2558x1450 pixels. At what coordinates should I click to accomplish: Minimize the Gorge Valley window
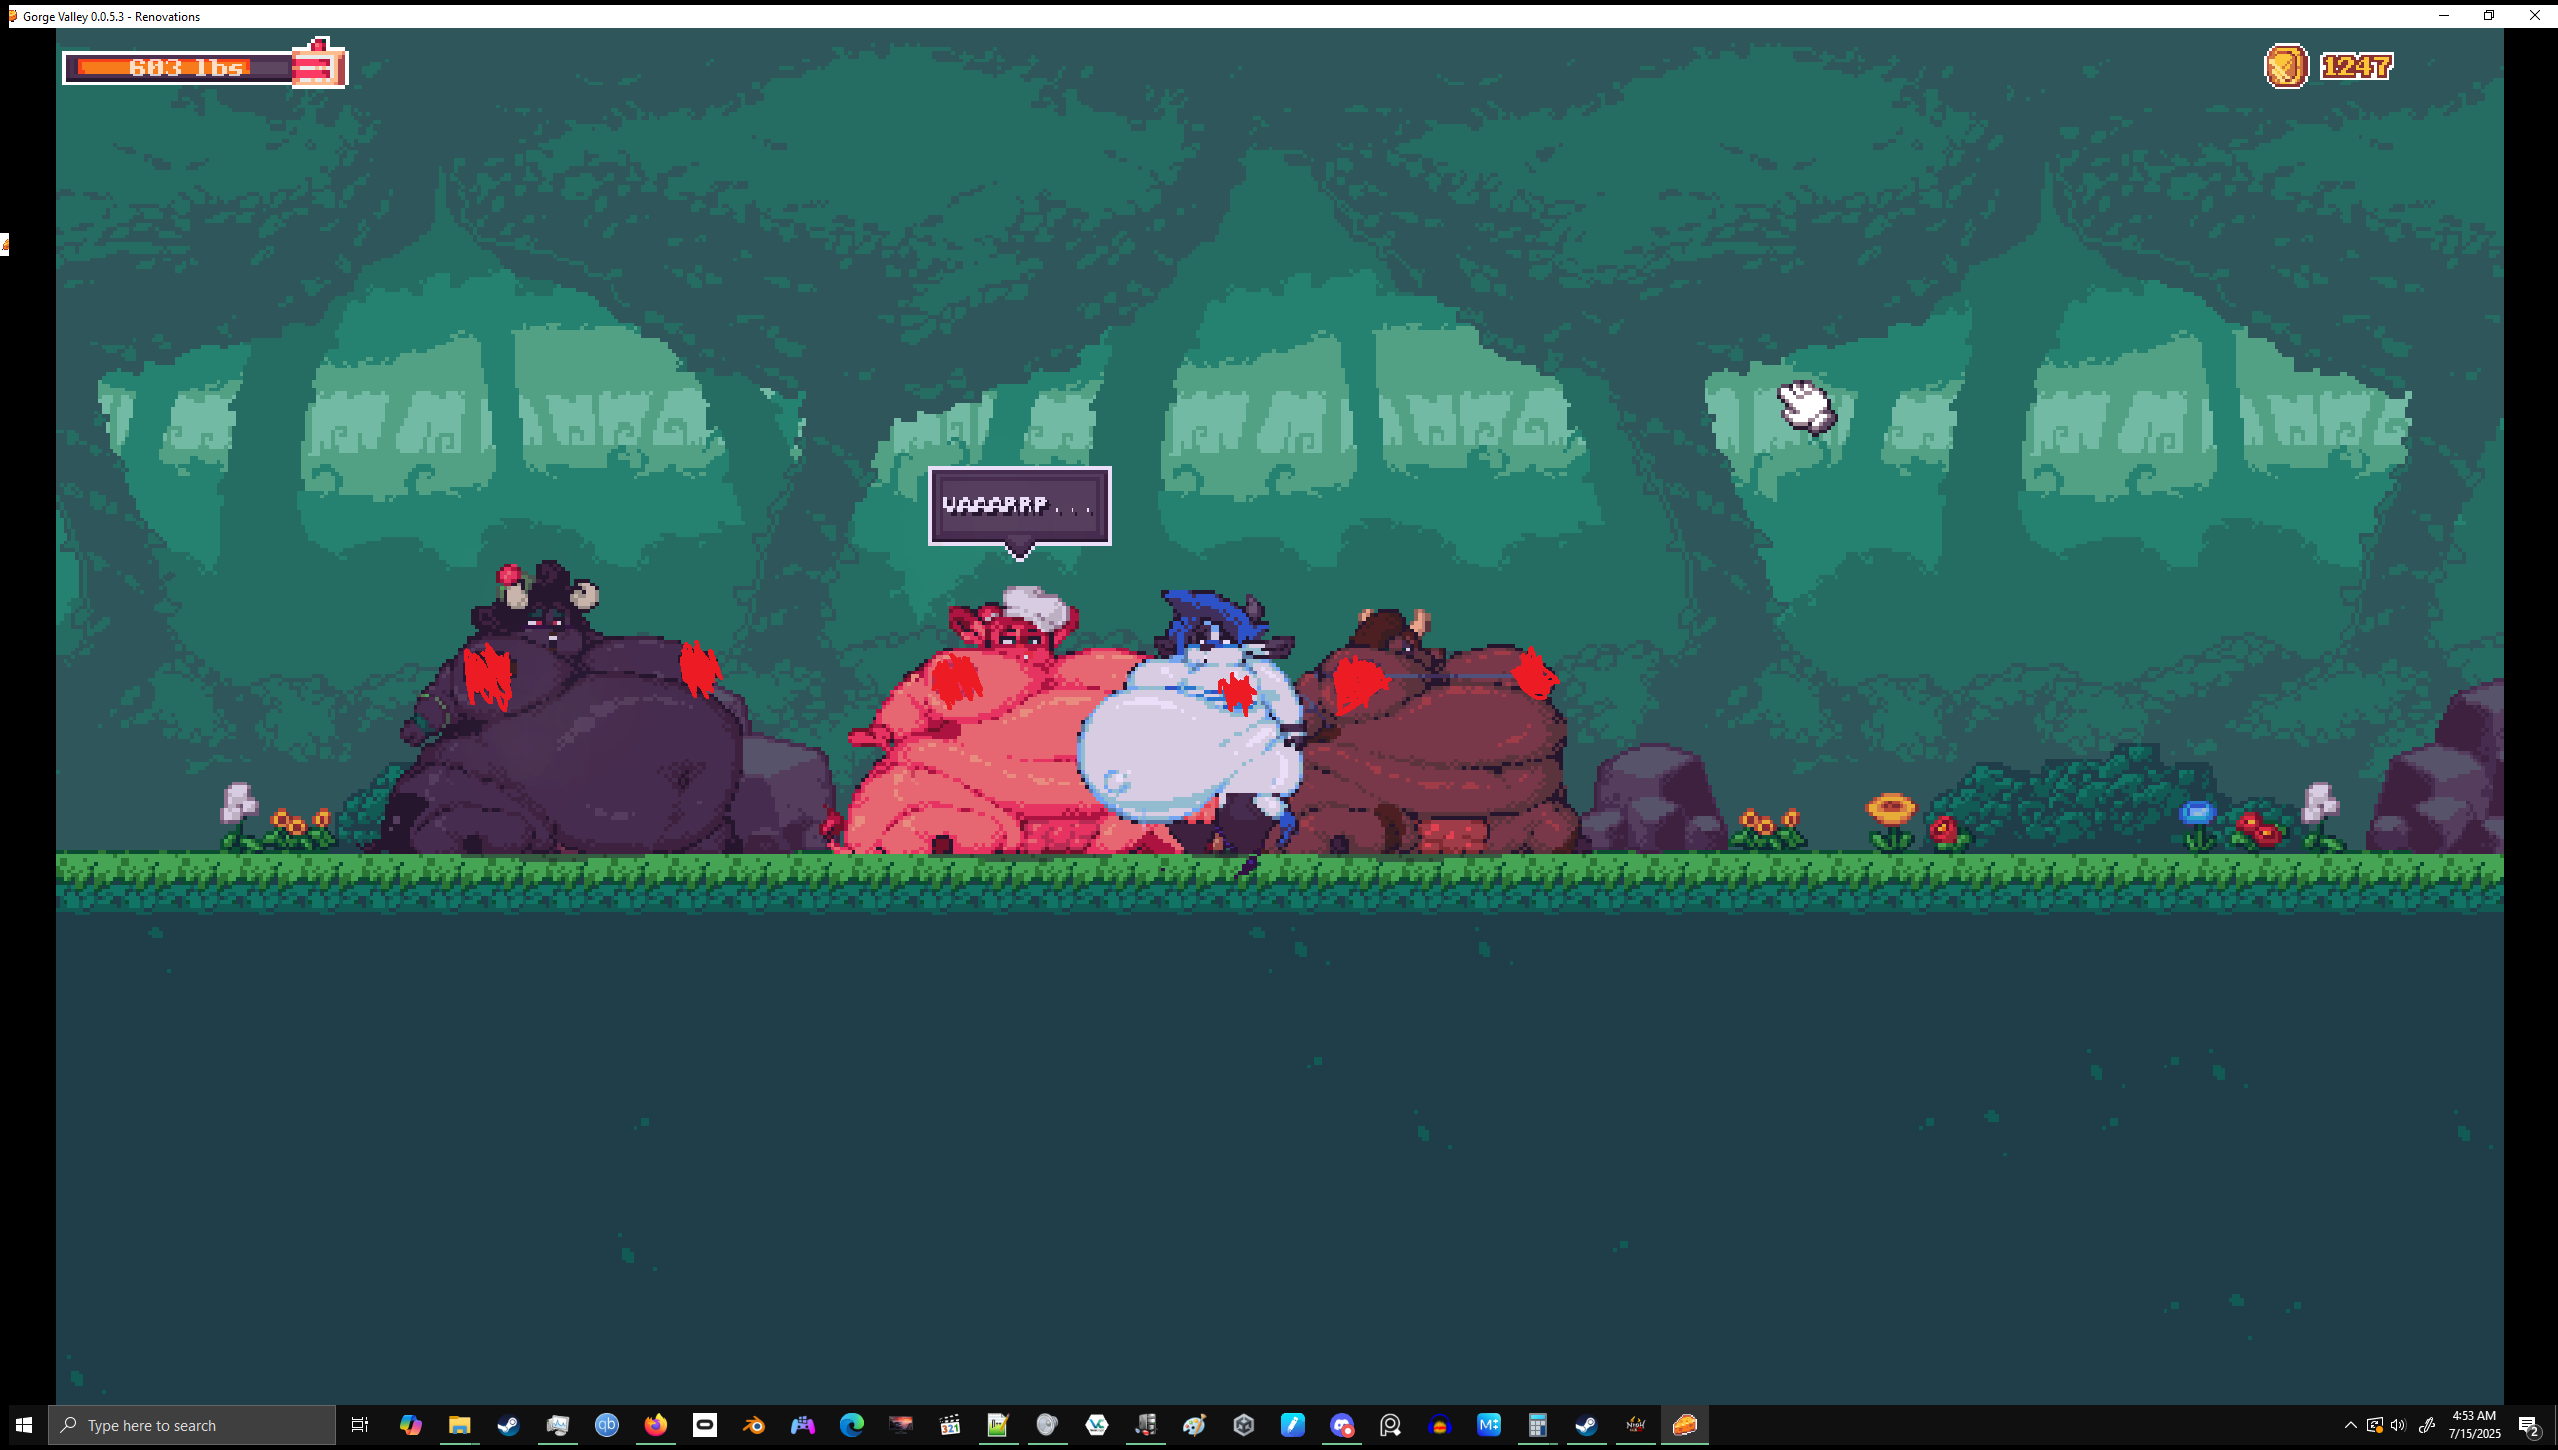pyautogui.click(x=2443, y=15)
